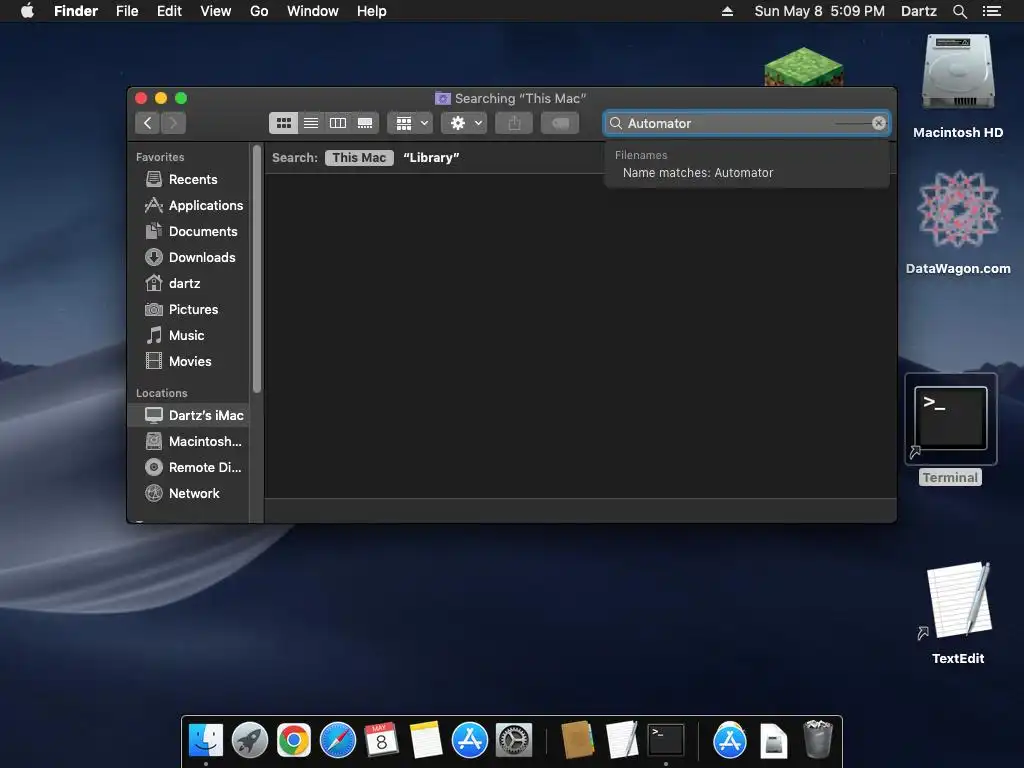Select Network in the sidebar
Image resolution: width=1024 pixels, height=768 pixels.
click(189, 494)
